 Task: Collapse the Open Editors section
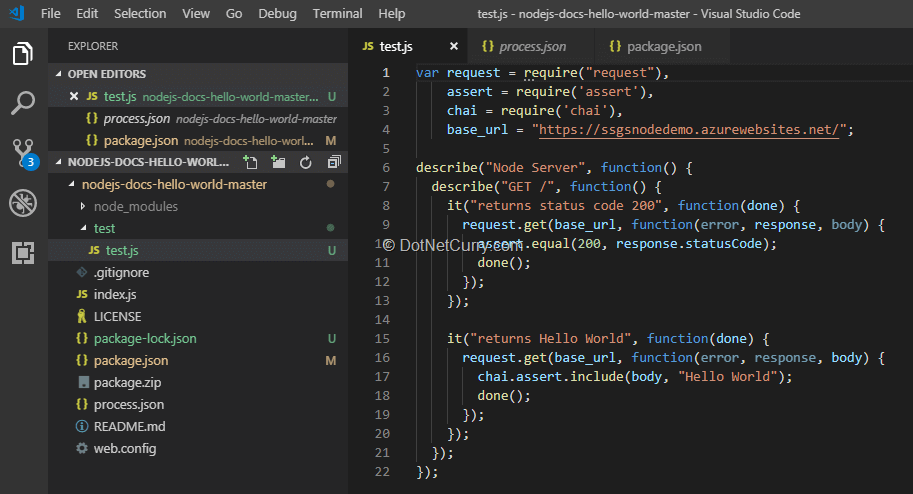click(58, 74)
